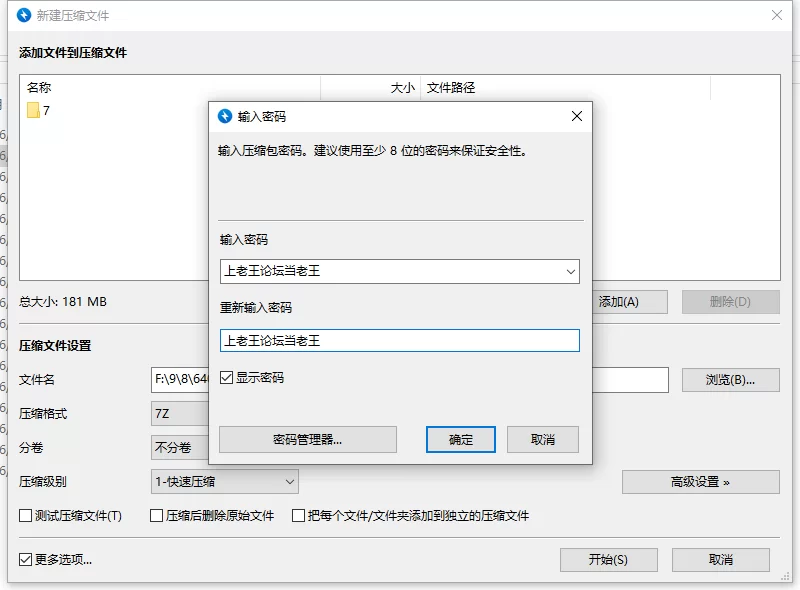Toggle add each file to separate archive

pos(298,516)
